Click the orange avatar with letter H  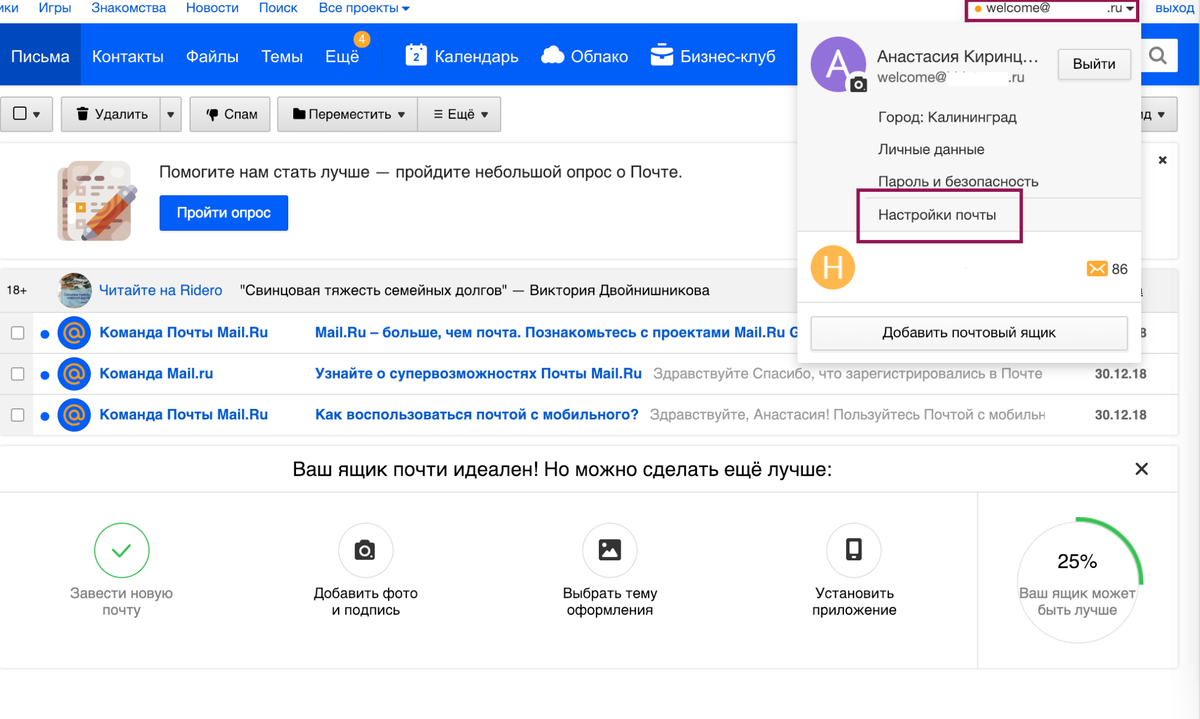click(x=833, y=268)
